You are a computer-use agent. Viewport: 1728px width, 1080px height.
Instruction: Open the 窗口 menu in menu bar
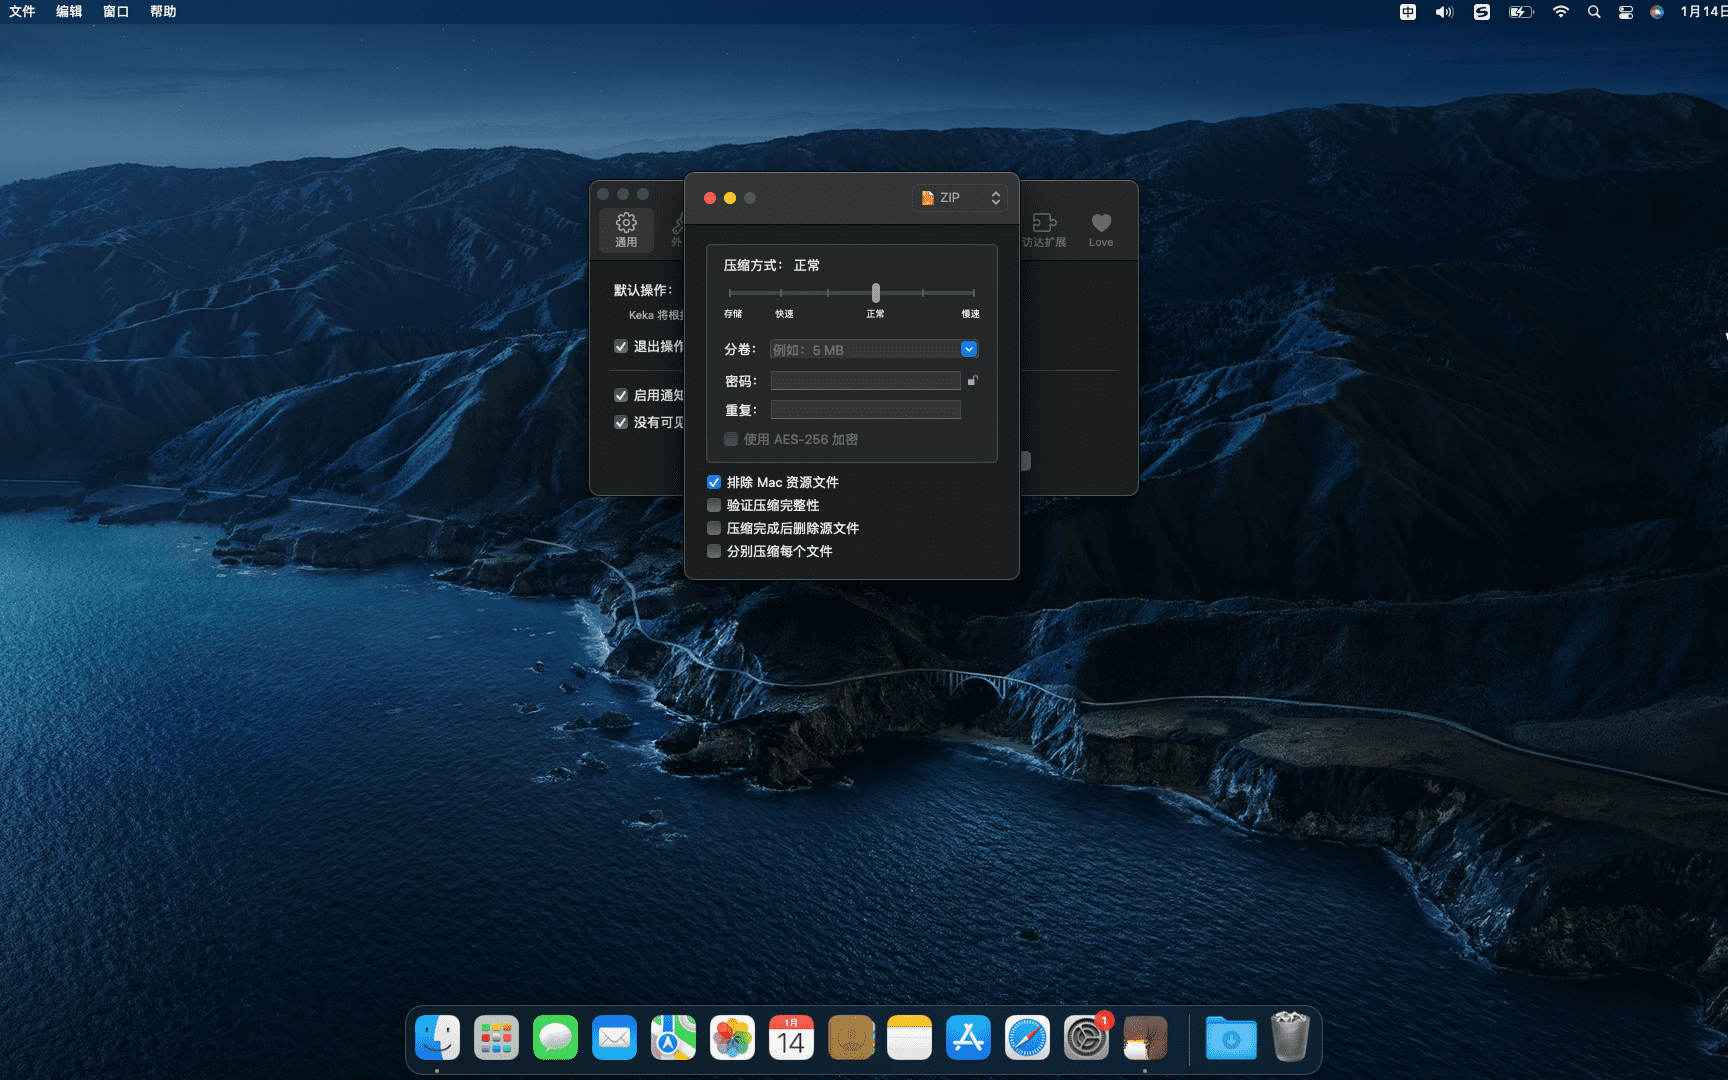pyautogui.click(x=116, y=12)
